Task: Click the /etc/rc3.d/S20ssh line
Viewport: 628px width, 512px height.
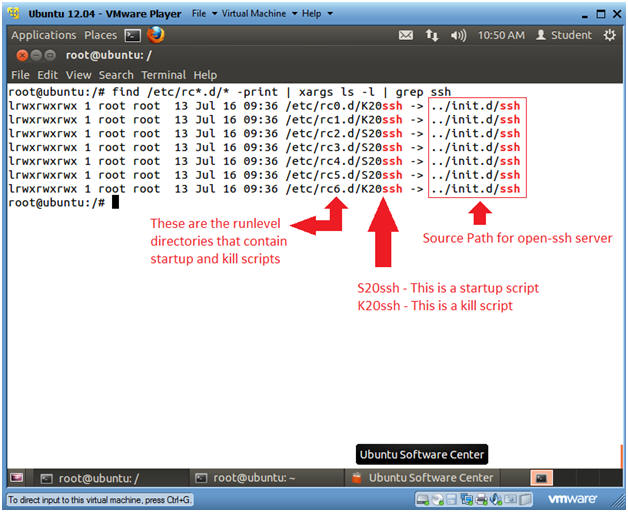Action: [x=264, y=147]
